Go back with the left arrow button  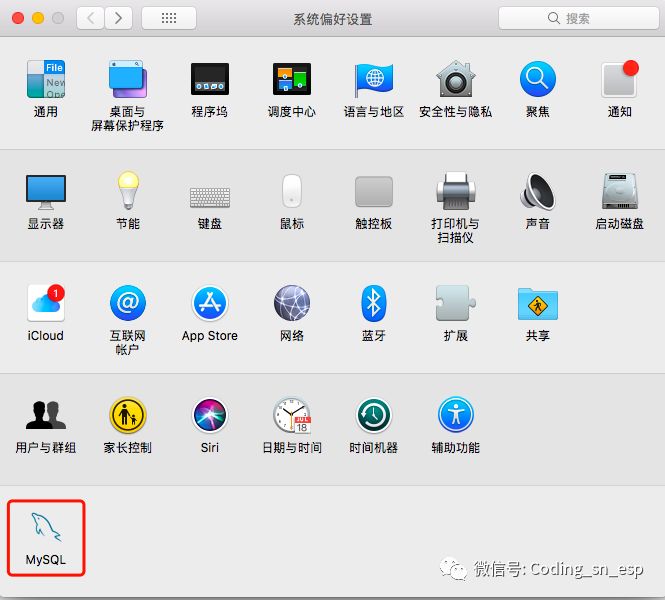[90, 18]
